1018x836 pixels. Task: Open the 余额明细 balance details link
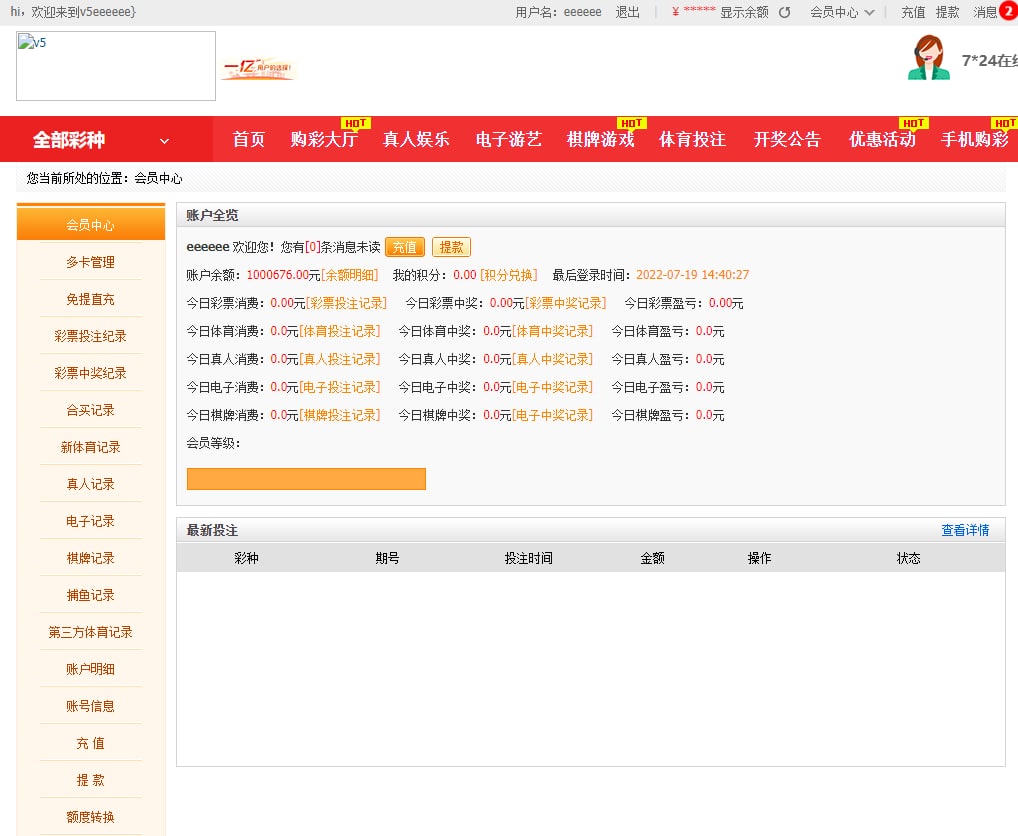point(349,275)
